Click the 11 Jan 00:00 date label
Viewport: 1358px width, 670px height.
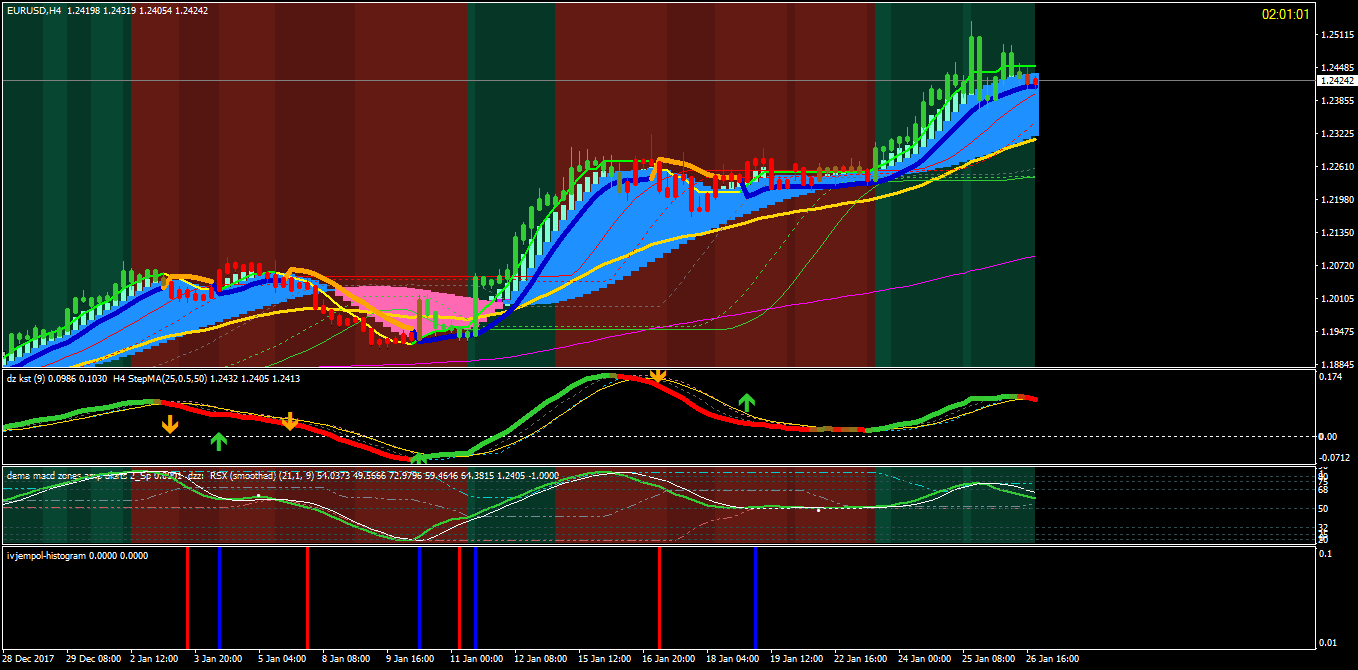pyautogui.click(x=476, y=659)
